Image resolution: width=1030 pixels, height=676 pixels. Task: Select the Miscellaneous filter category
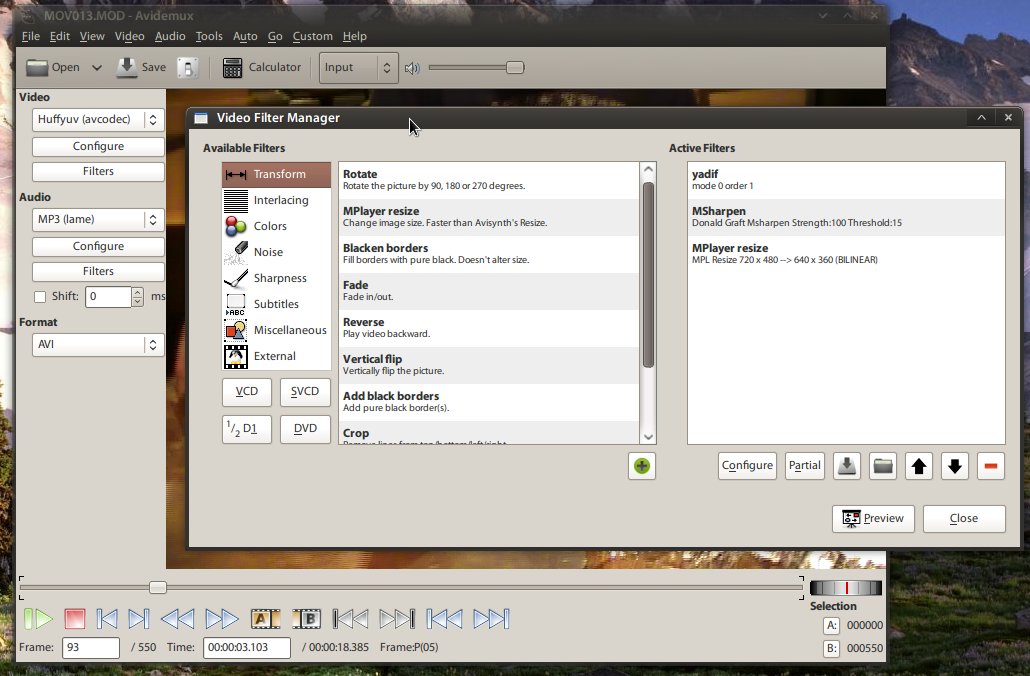[x=277, y=330]
